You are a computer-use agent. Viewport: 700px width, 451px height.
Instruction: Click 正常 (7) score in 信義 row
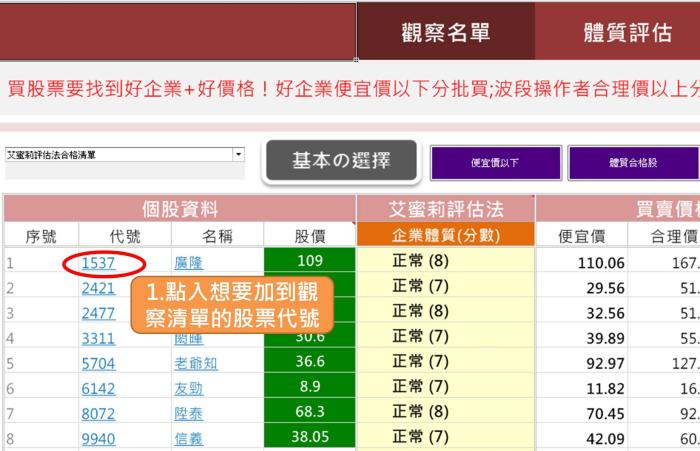[x=421, y=436]
